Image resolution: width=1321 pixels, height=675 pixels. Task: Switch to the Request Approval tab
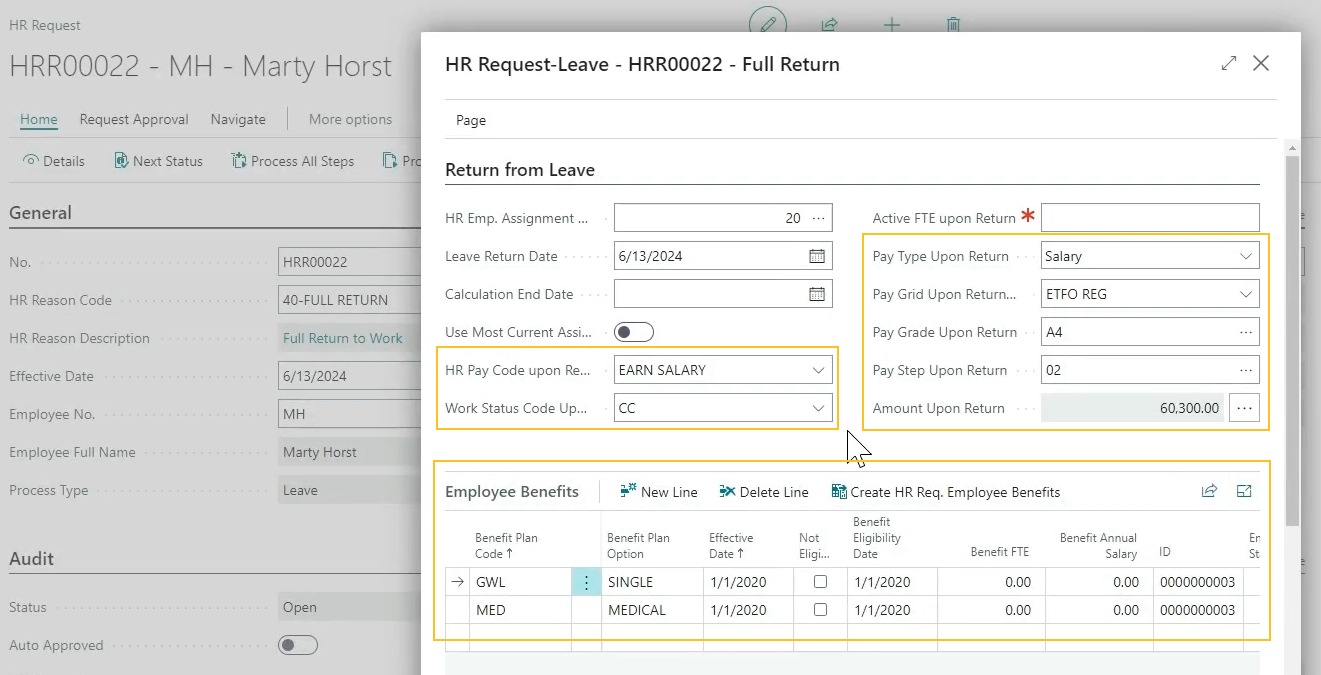[134, 119]
